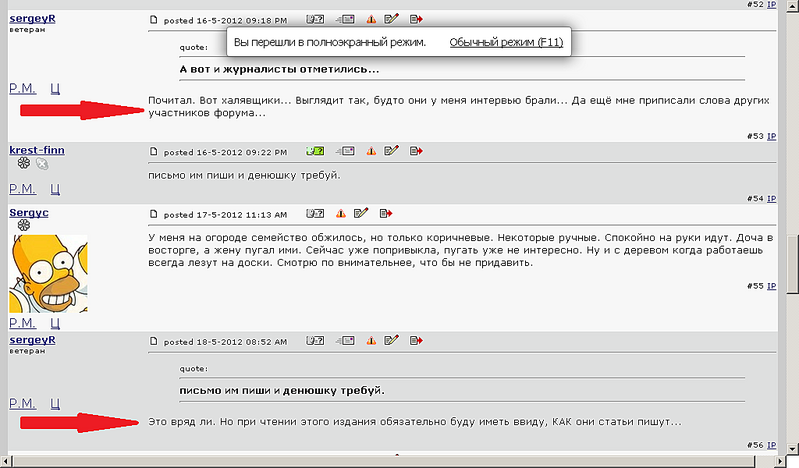Click edit pencil icon on krest-finn's post
Image resolution: width=799 pixels, height=468 pixels.
(x=392, y=151)
